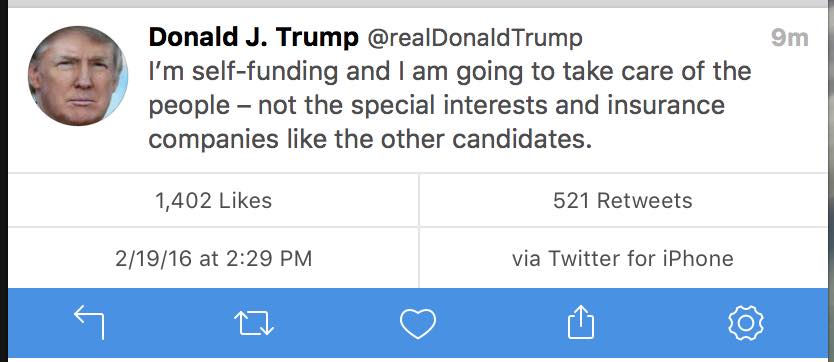Click the via Twitter for iPhone source
This screenshot has height=362, width=834.
[x=623, y=258]
